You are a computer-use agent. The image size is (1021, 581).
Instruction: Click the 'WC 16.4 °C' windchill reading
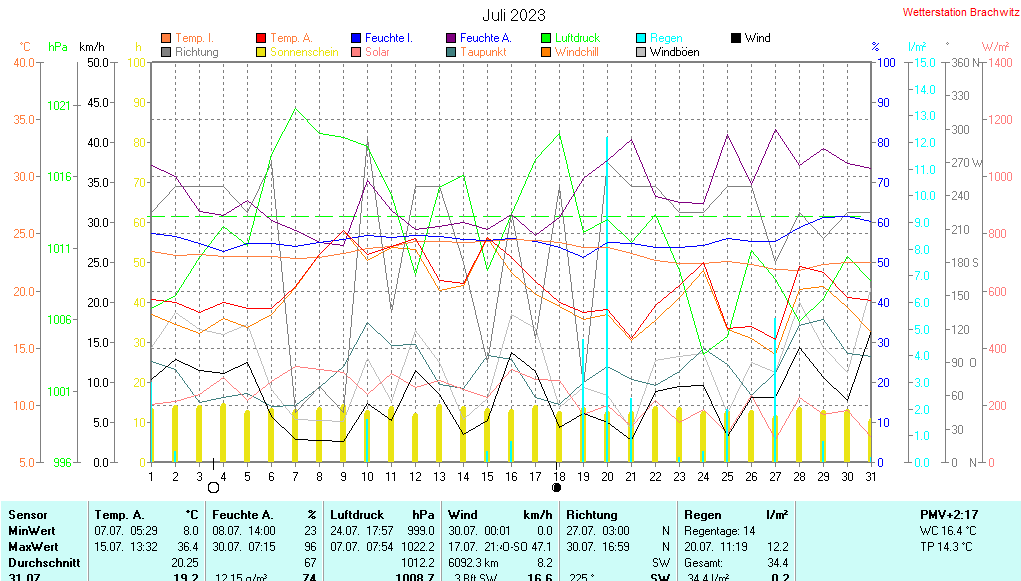pos(948,531)
